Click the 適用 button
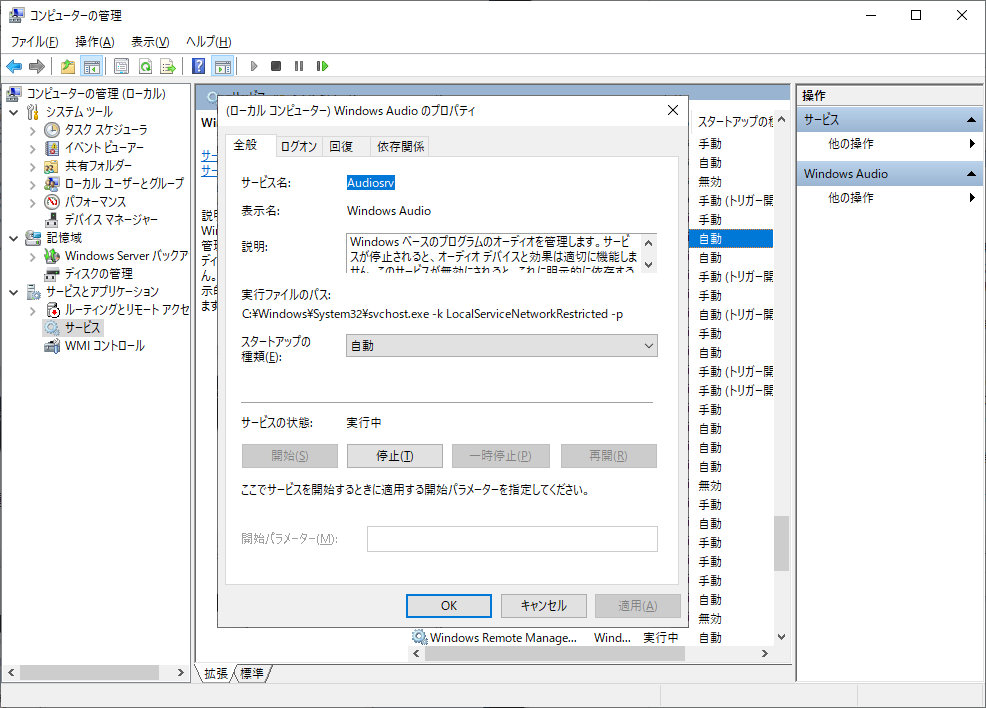This screenshot has width=986, height=708. tap(638, 606)
